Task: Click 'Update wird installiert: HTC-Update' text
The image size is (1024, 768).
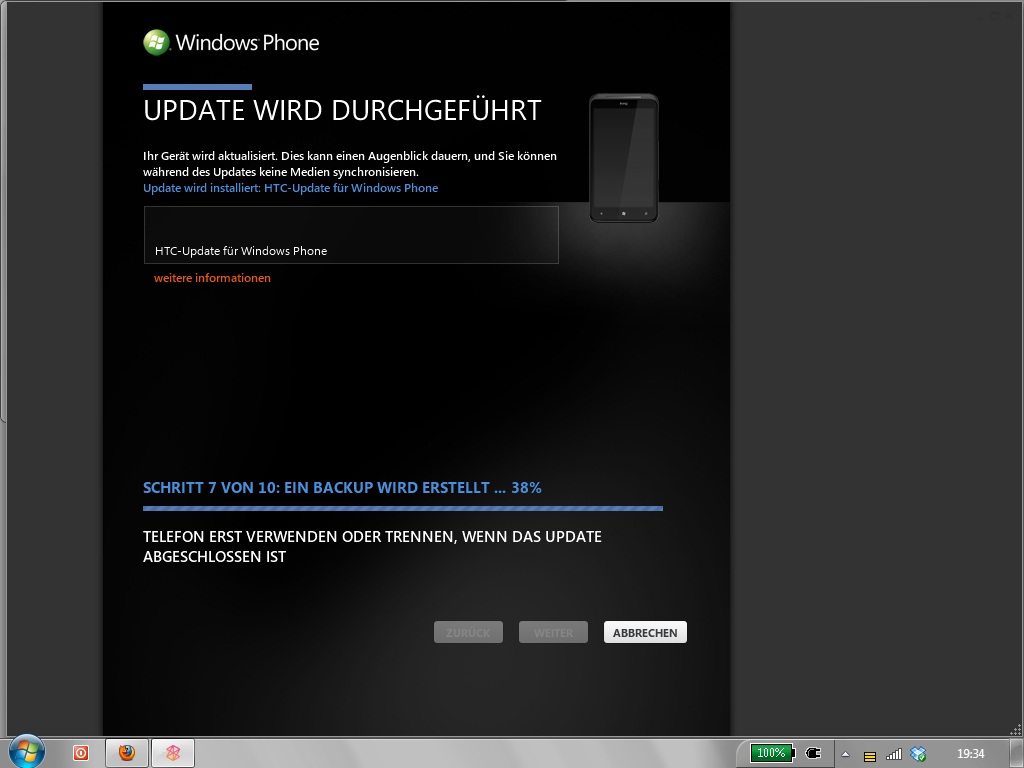Action: click(x=291, y=188)
